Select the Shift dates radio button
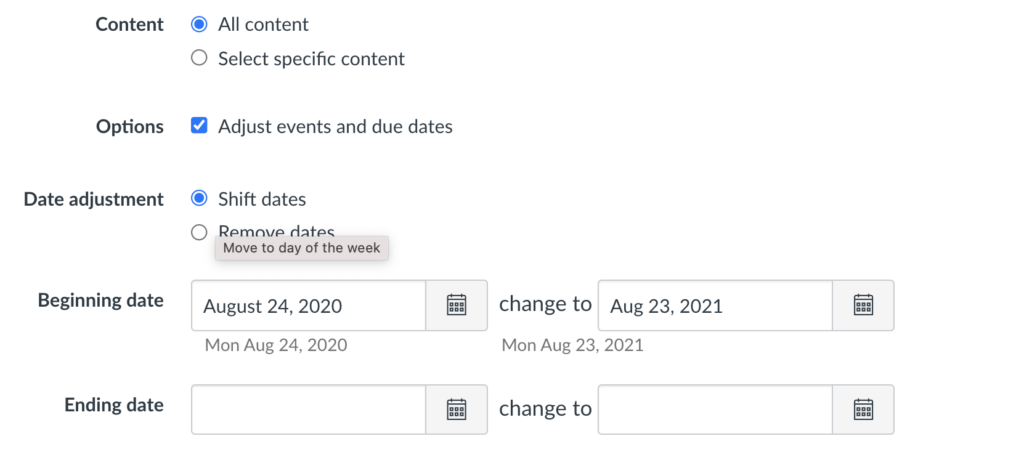1024x452 pixels. [x=199, y=198]
